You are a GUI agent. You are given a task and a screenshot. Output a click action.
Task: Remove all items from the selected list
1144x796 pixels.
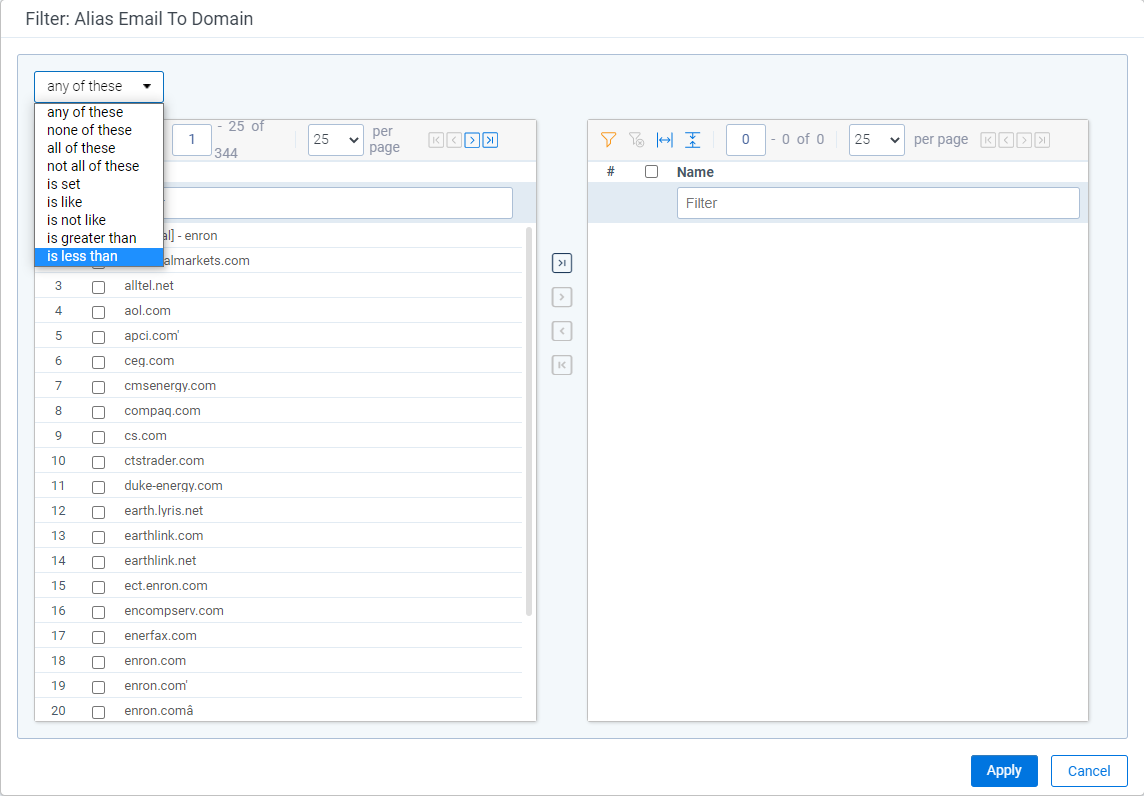click(562, 365)
